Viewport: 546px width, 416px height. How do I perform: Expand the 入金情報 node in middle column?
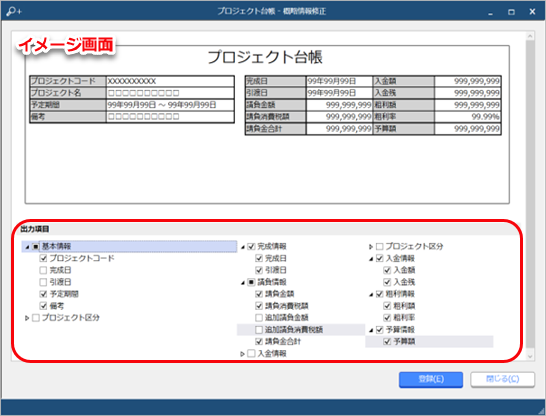coord(243,354)
